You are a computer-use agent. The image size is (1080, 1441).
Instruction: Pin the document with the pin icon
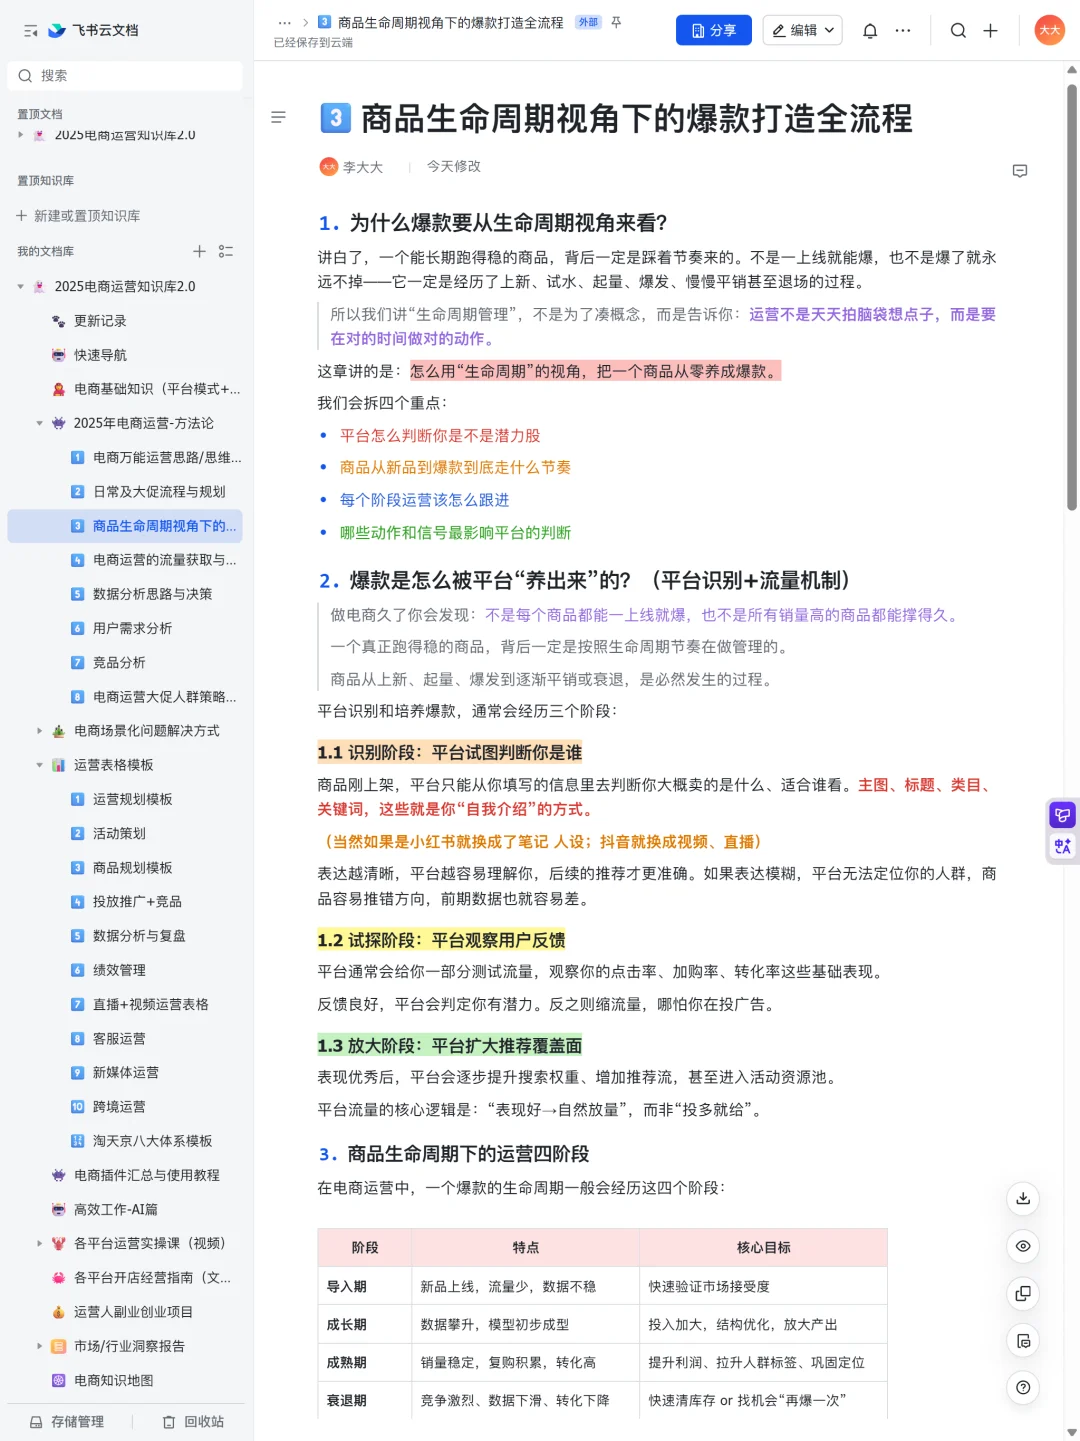(x=616, y=22)
